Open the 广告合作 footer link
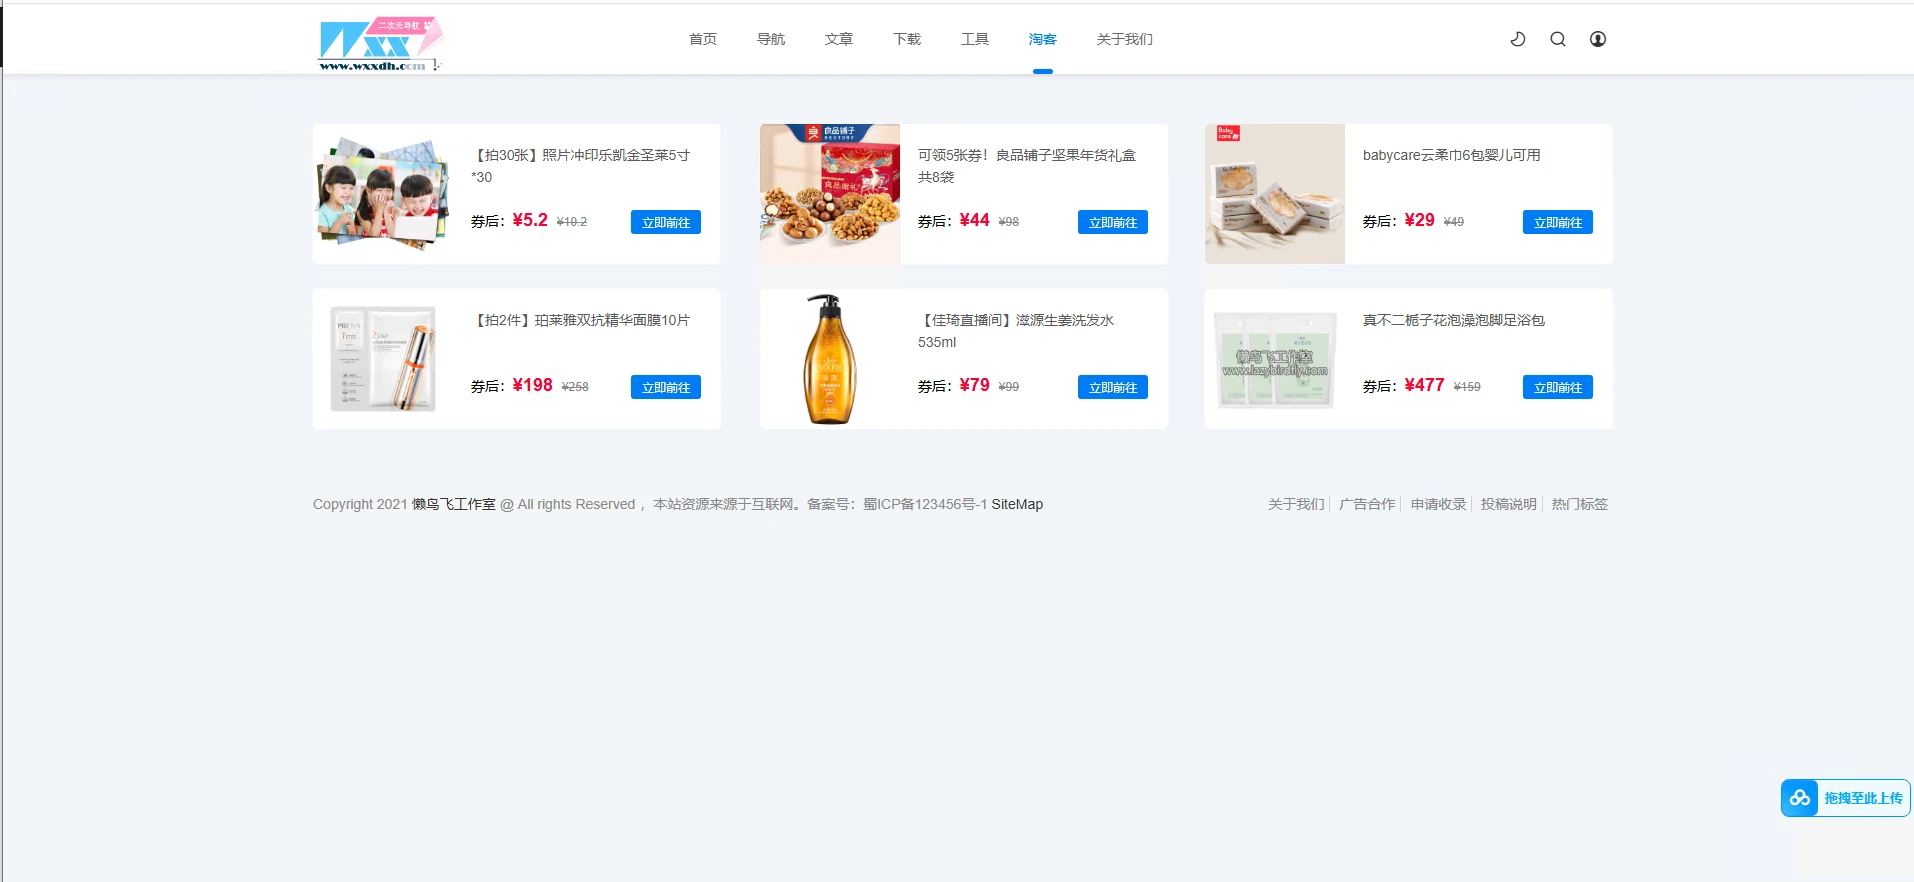The height and width of the screenshot is (882, 1914). [x=1367, y=504]
